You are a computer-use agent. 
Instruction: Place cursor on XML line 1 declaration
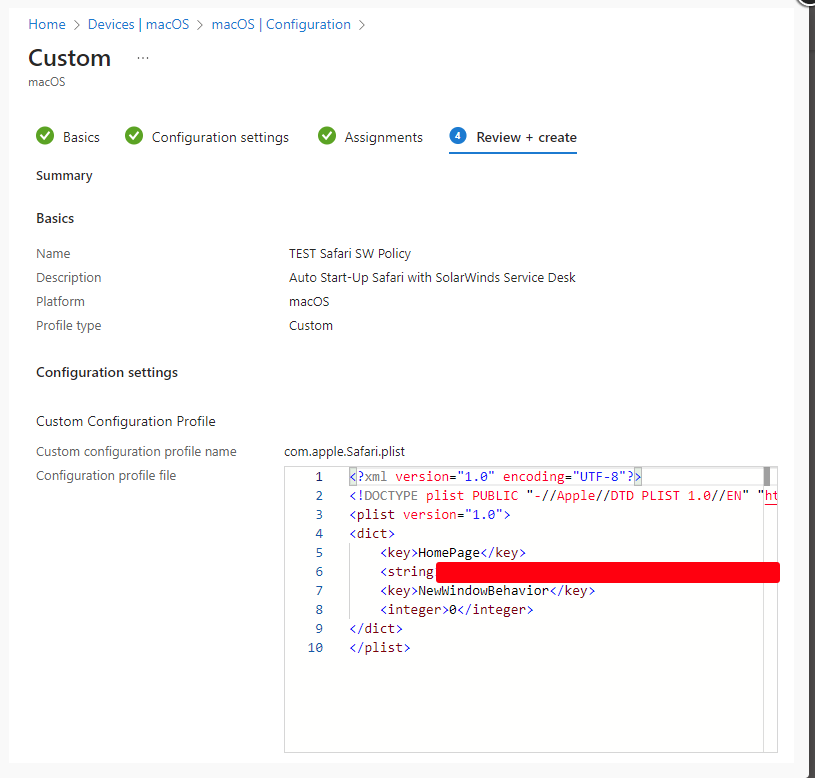[495, 477]
